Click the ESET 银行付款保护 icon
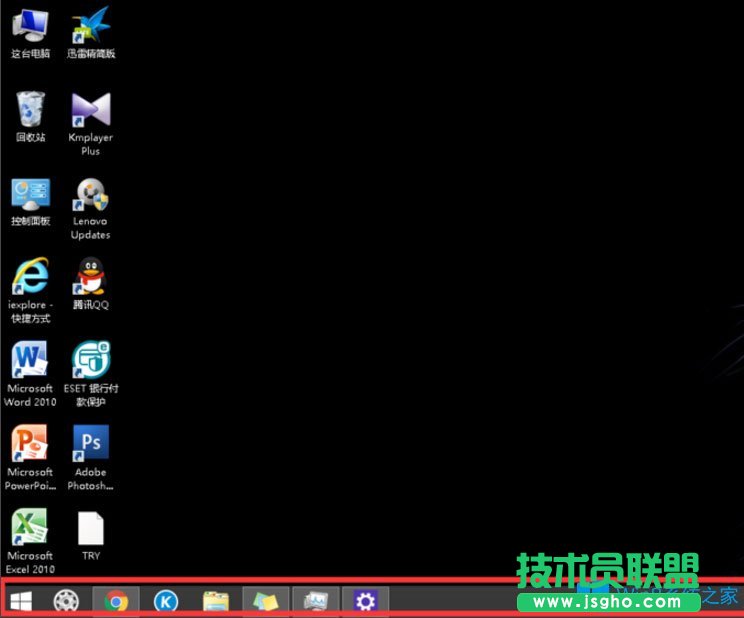 [91, 360]
